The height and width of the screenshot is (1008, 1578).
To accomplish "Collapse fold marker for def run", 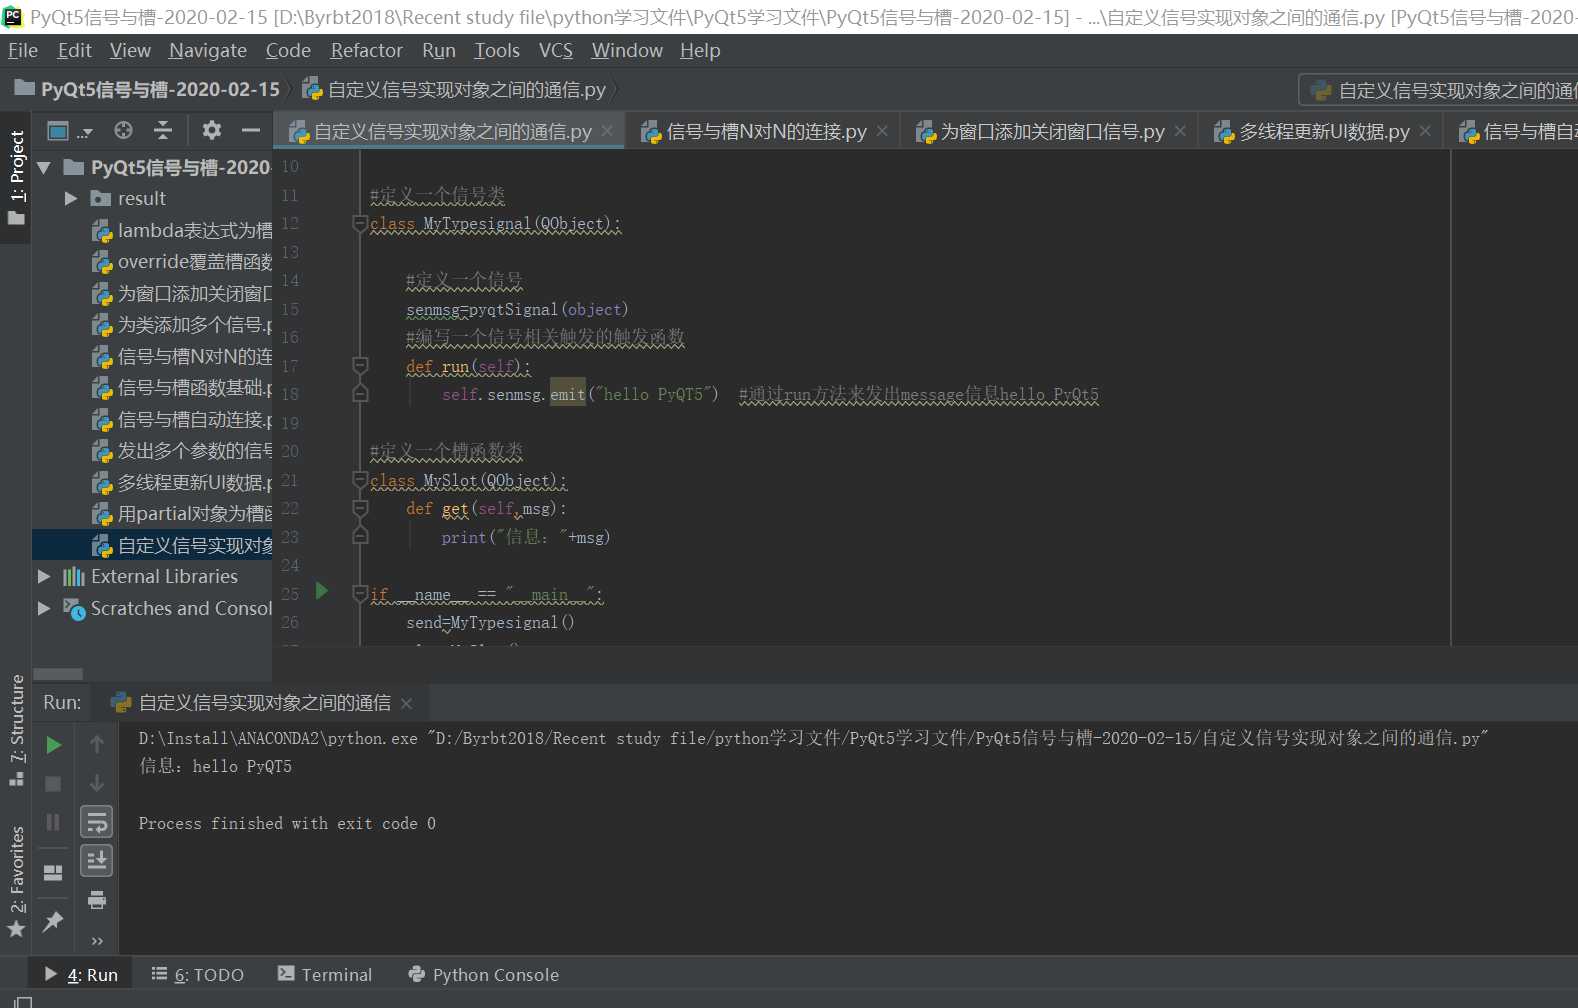I will point(360,366).
